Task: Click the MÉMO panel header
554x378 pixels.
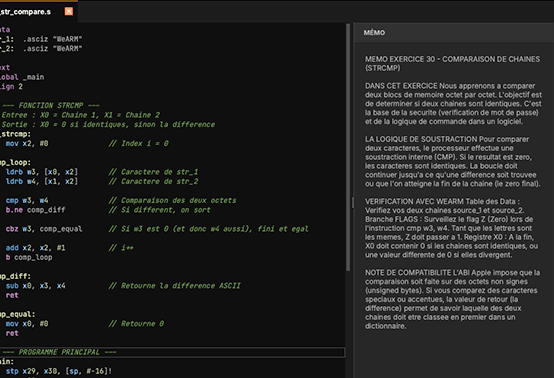Action: 454,33
